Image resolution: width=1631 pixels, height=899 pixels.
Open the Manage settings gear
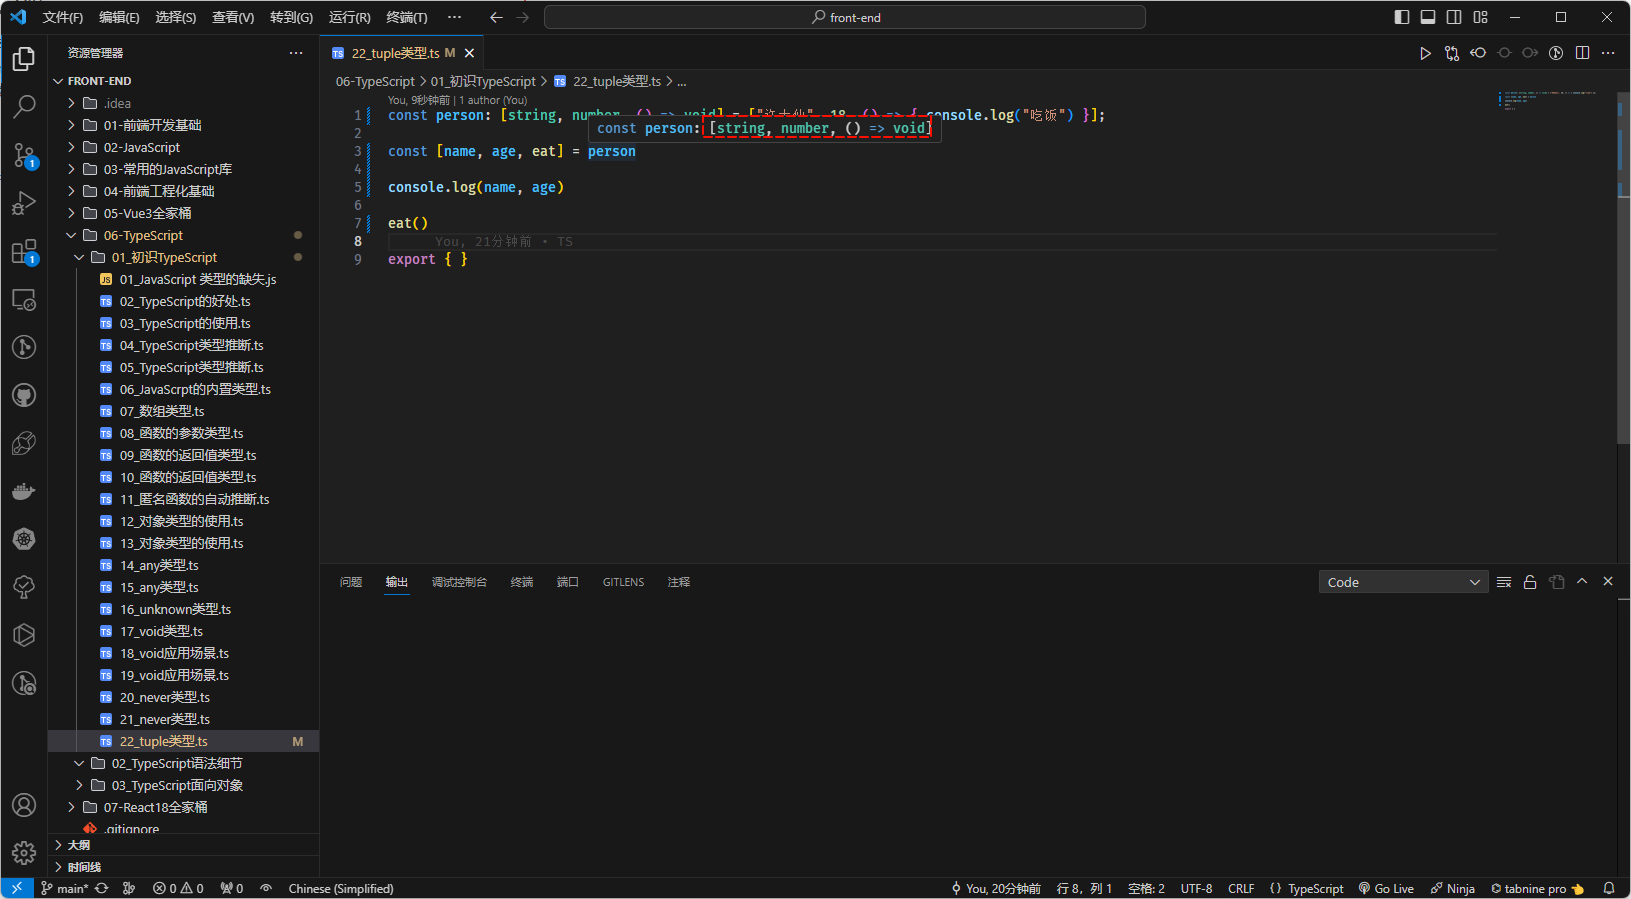24,853
